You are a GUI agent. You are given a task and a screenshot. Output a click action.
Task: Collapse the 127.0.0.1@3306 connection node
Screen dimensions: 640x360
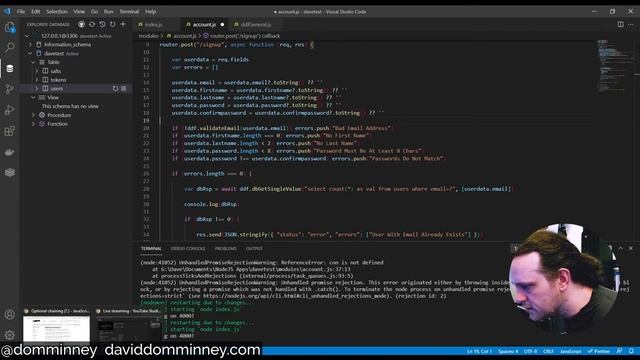point(27,36)
